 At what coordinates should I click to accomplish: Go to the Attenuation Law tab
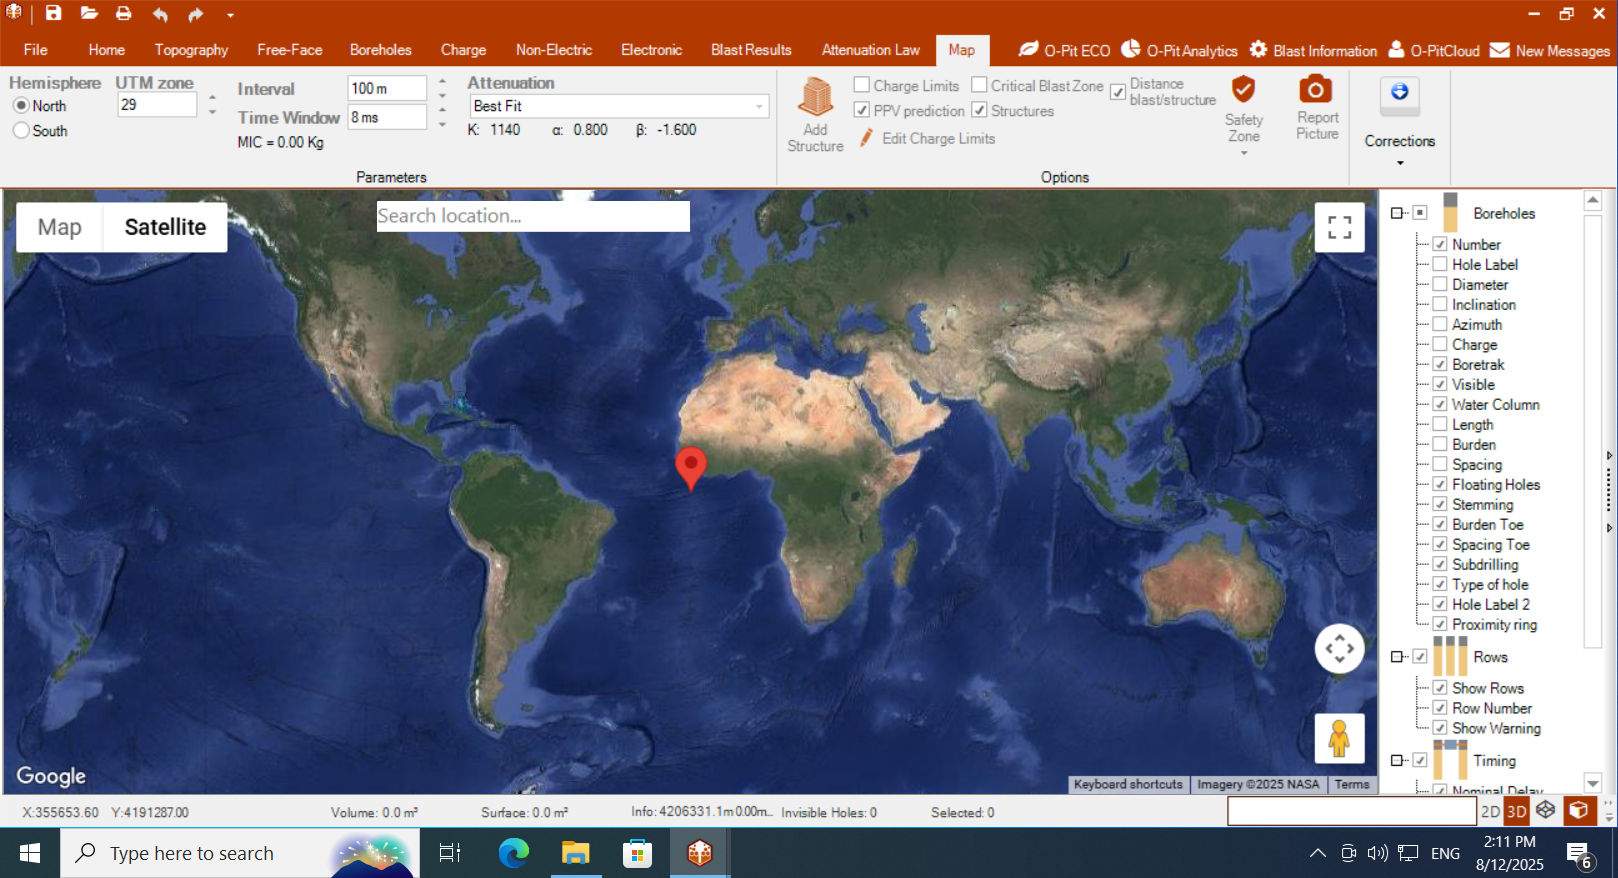tap(871, 50)
